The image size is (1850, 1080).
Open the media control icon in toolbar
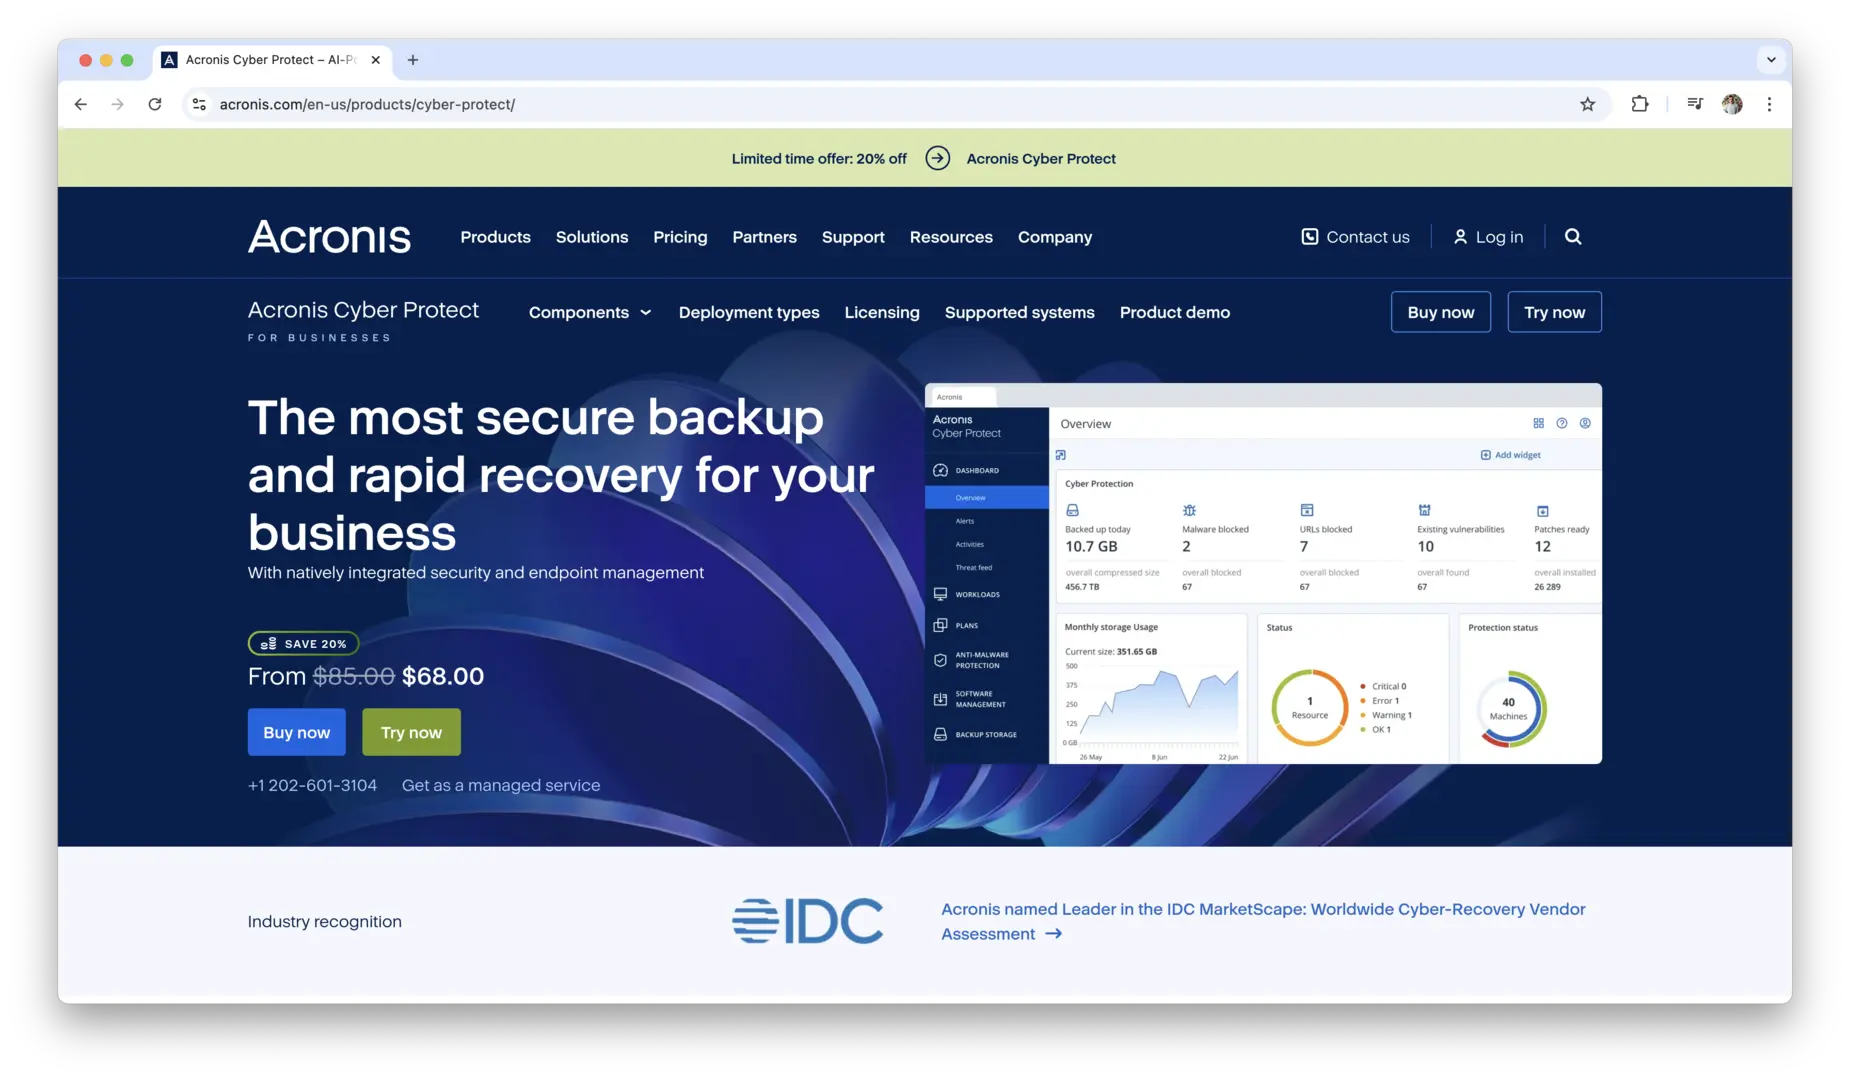point(1695,104)
